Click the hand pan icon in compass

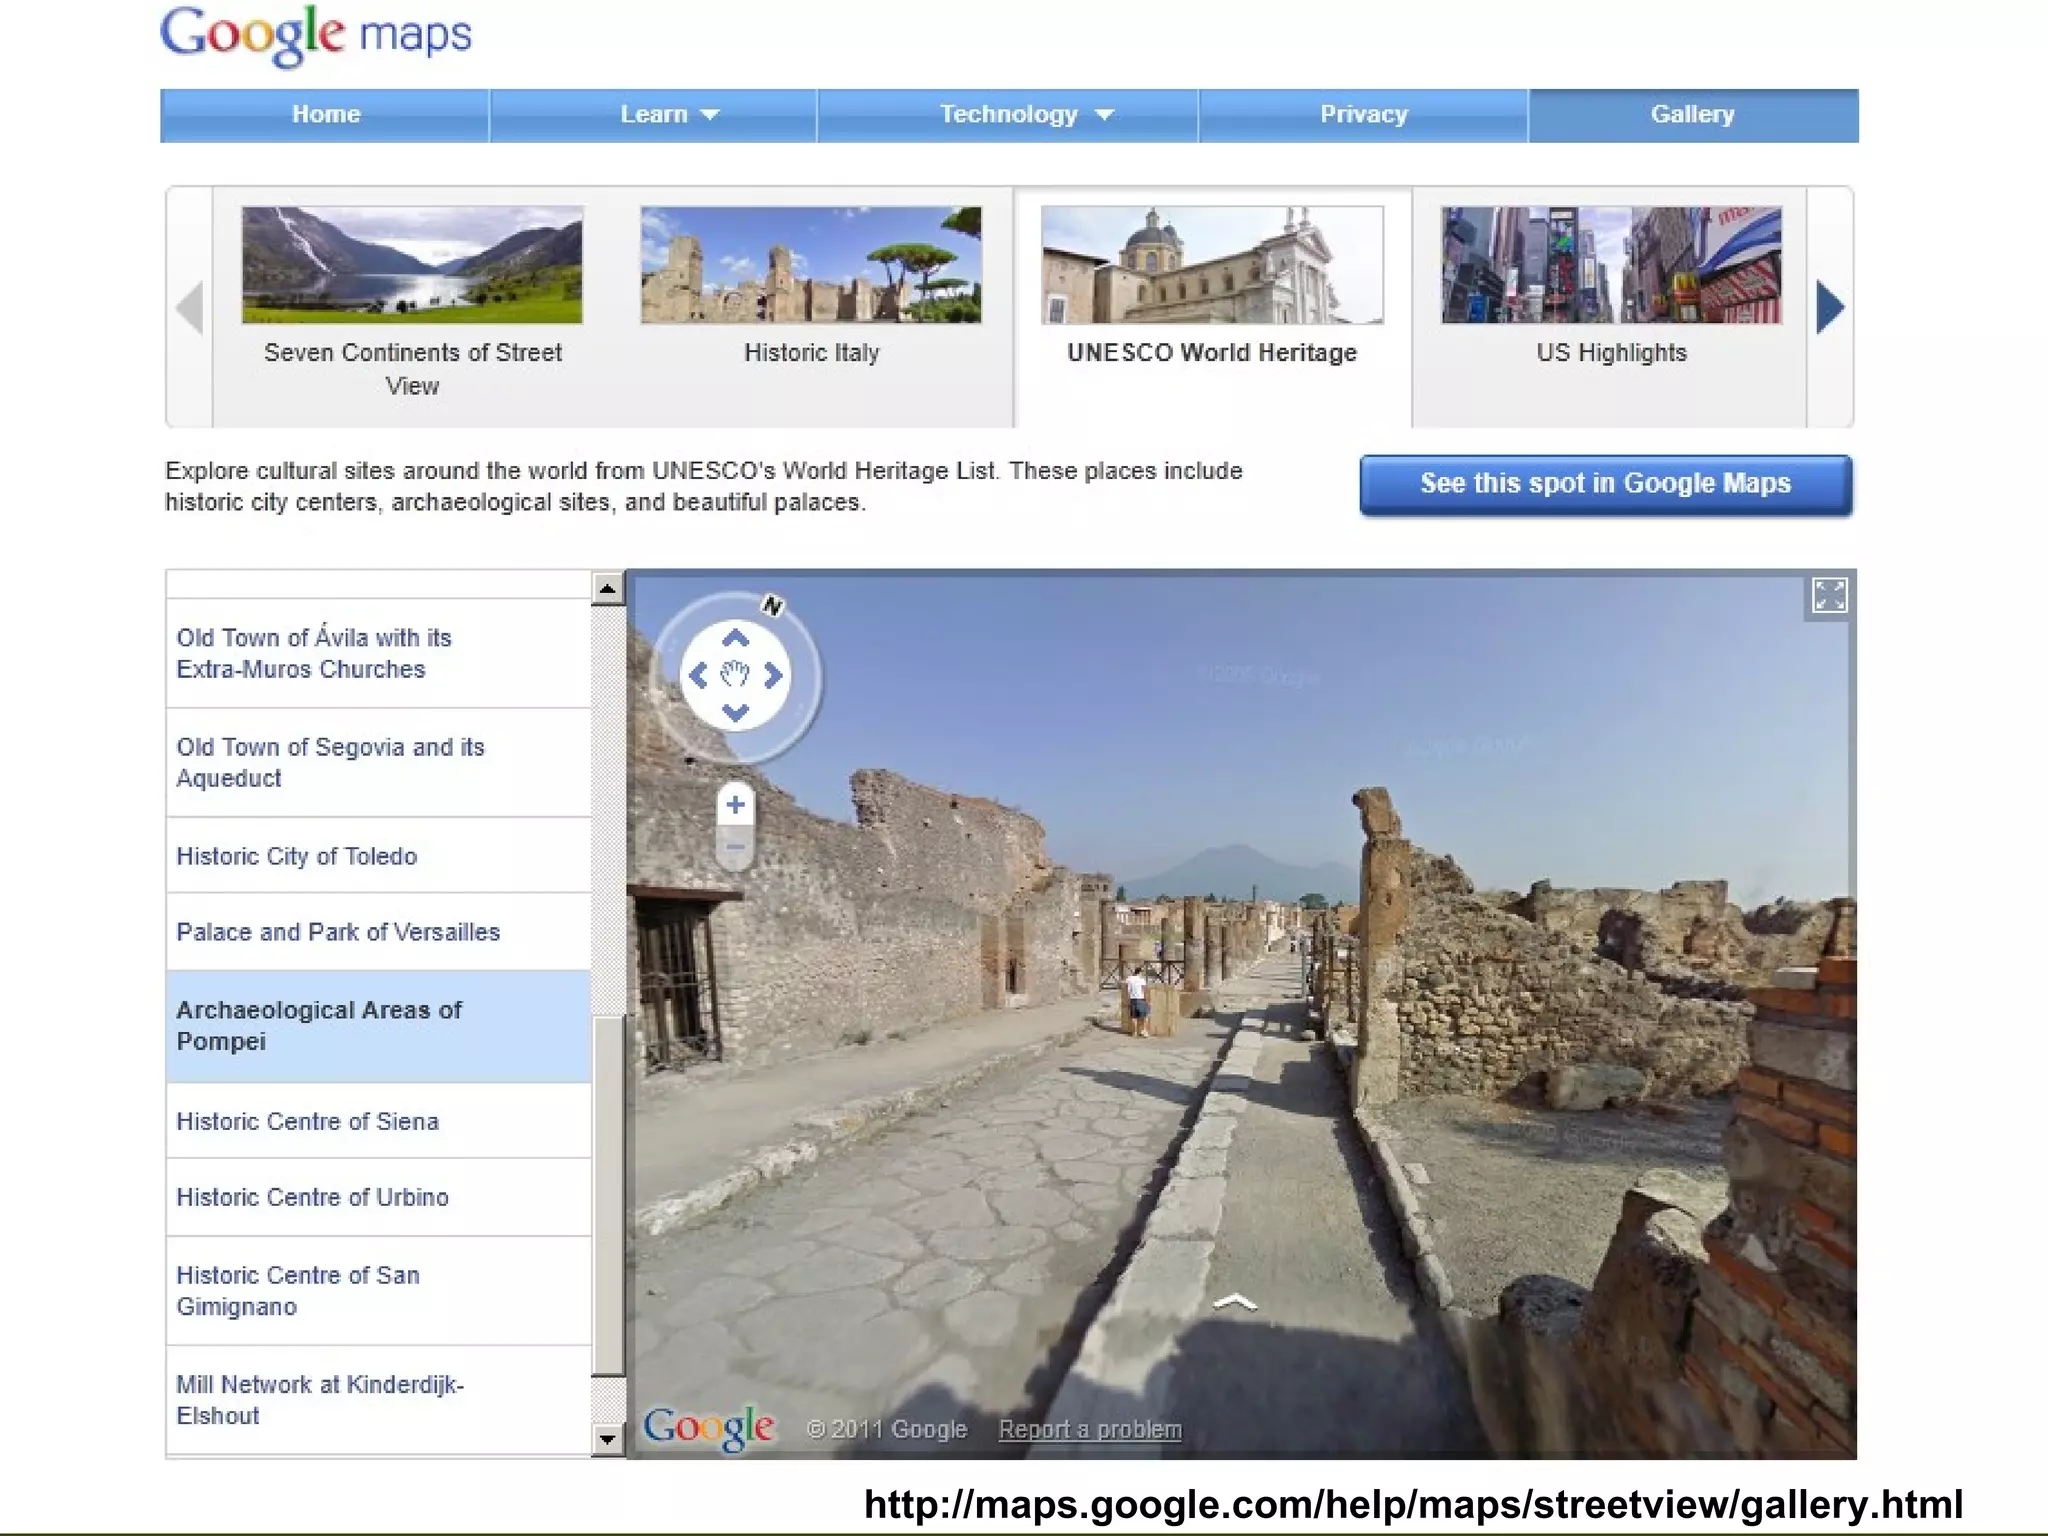click(735, 675)
